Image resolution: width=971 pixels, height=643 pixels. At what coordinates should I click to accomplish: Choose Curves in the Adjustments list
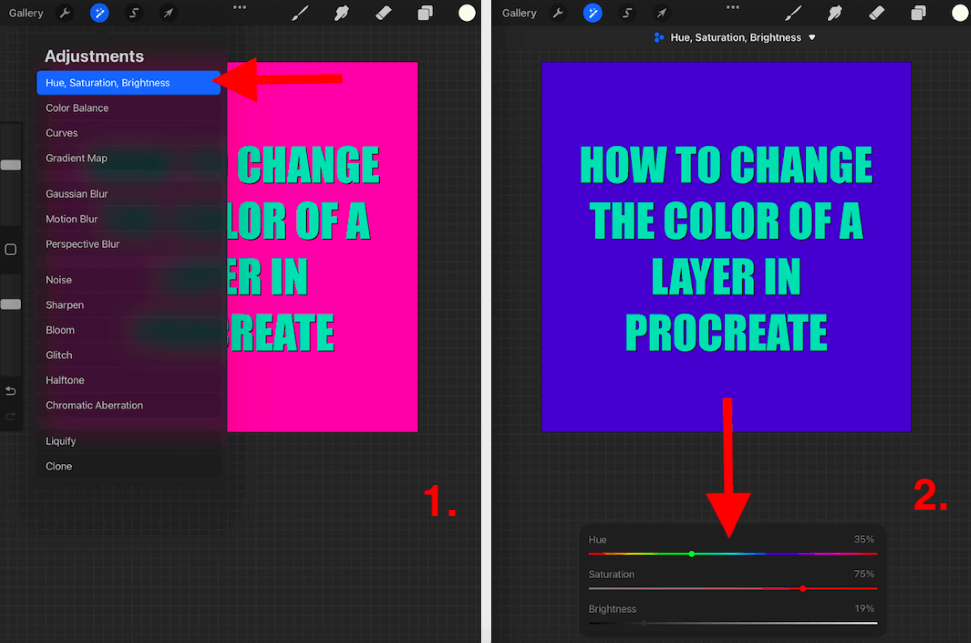[62, 132]
